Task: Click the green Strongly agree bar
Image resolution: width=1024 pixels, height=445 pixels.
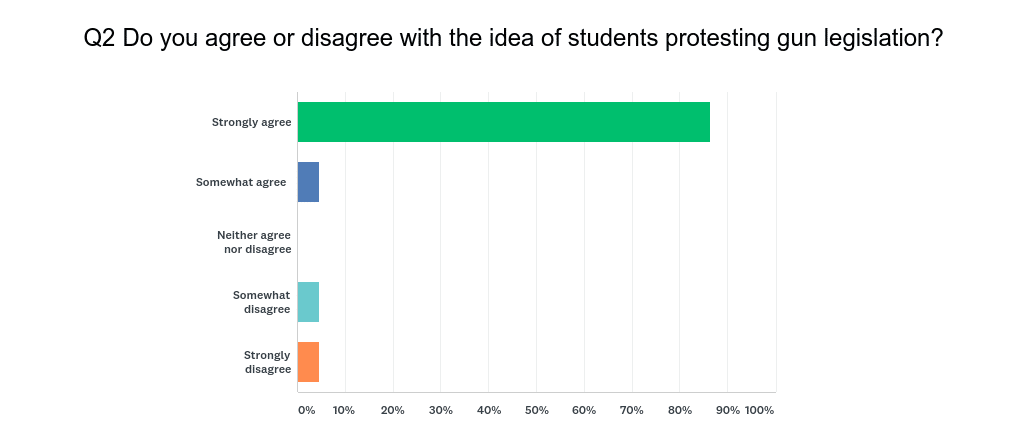Action: pos(504,122)
